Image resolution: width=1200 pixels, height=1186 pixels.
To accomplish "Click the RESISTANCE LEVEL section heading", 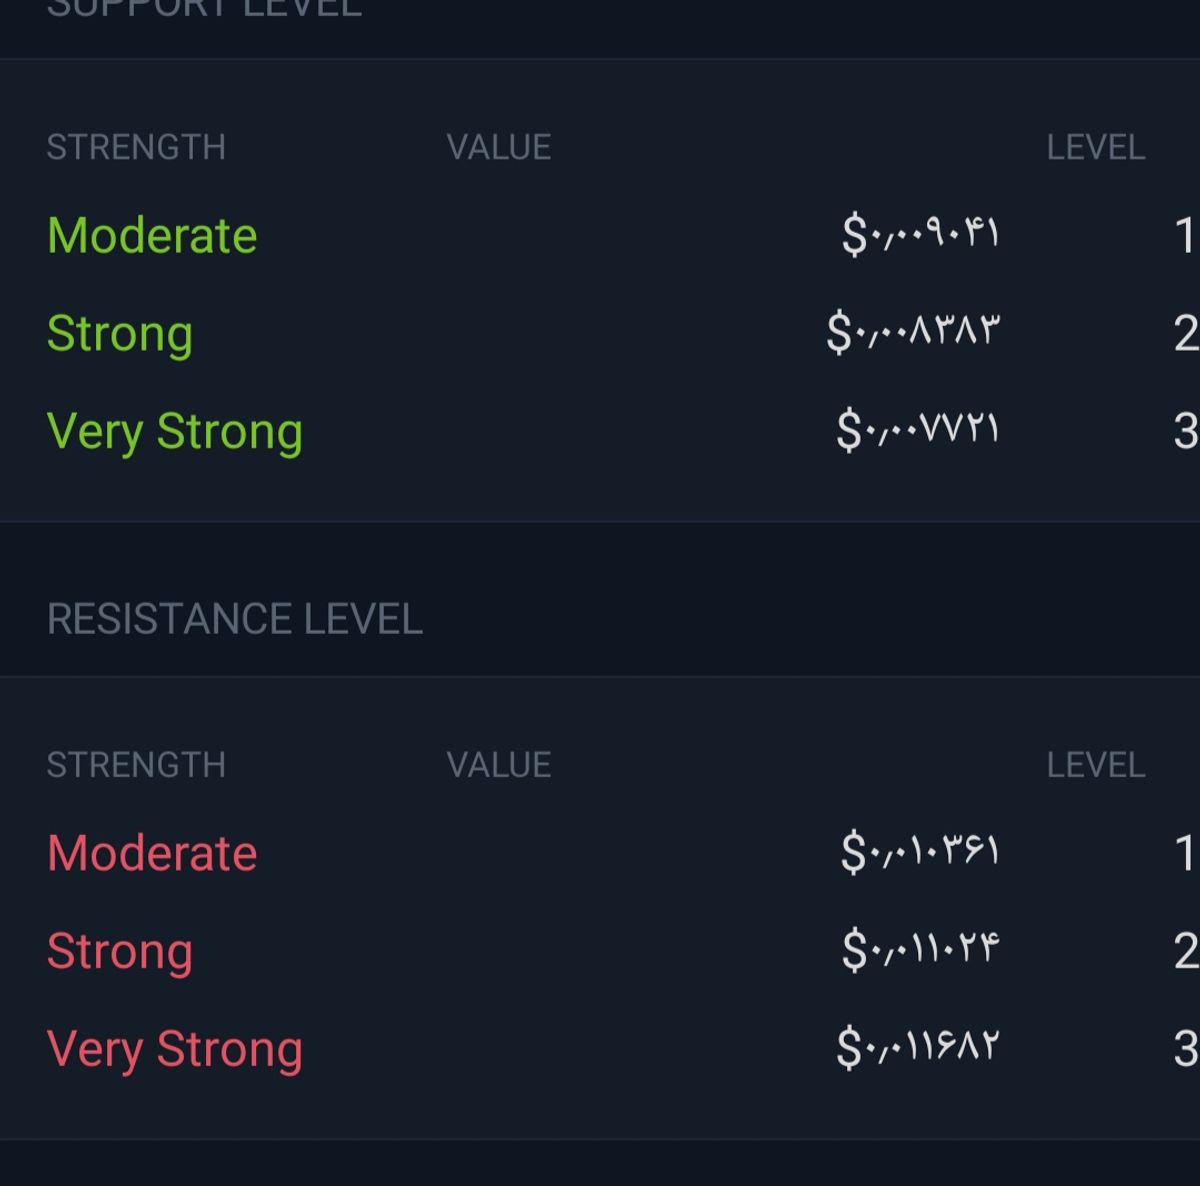I will (235, 620).
